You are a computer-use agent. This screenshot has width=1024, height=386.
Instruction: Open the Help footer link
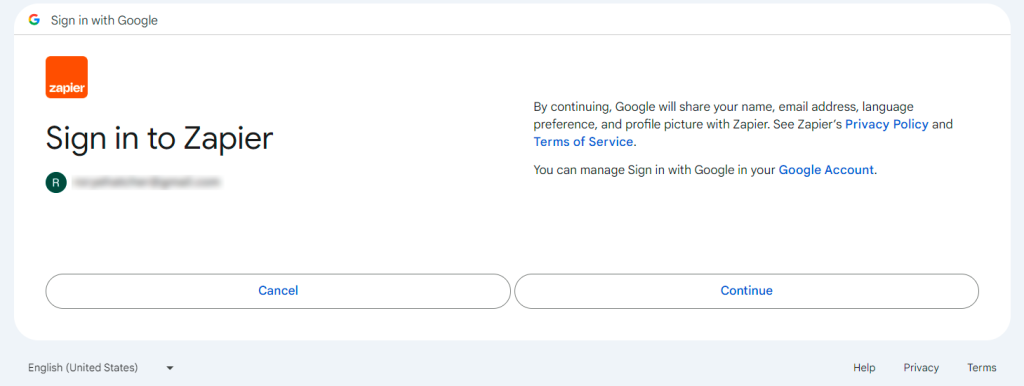tap(864, 368)
